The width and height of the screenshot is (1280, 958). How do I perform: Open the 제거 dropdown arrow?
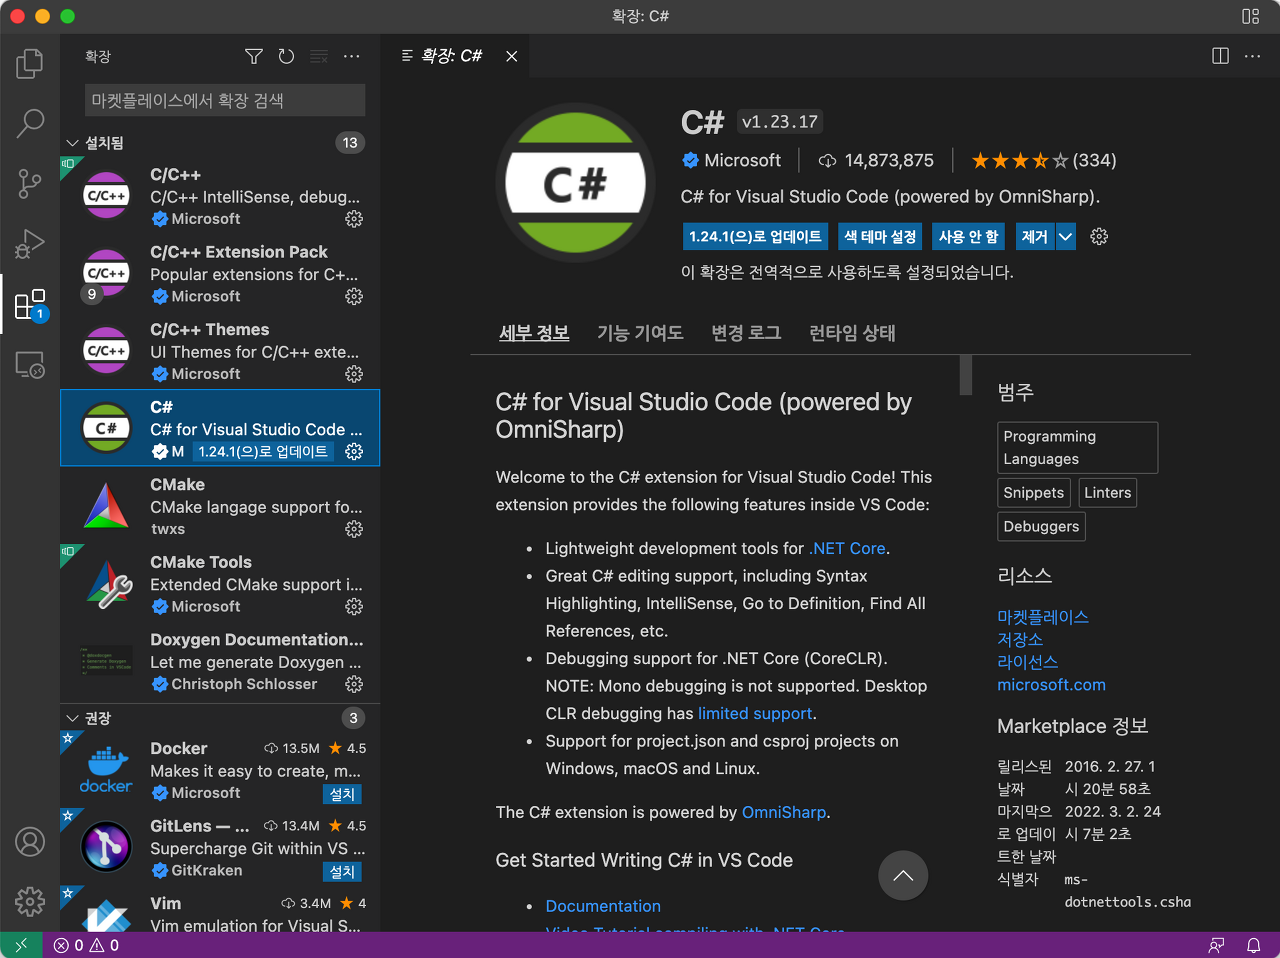coord(1065,237)
